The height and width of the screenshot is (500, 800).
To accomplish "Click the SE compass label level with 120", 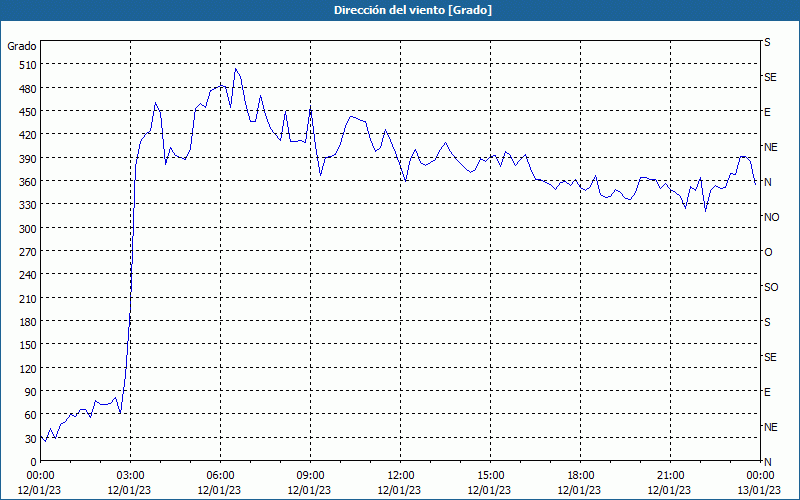I will click(770, 358).
